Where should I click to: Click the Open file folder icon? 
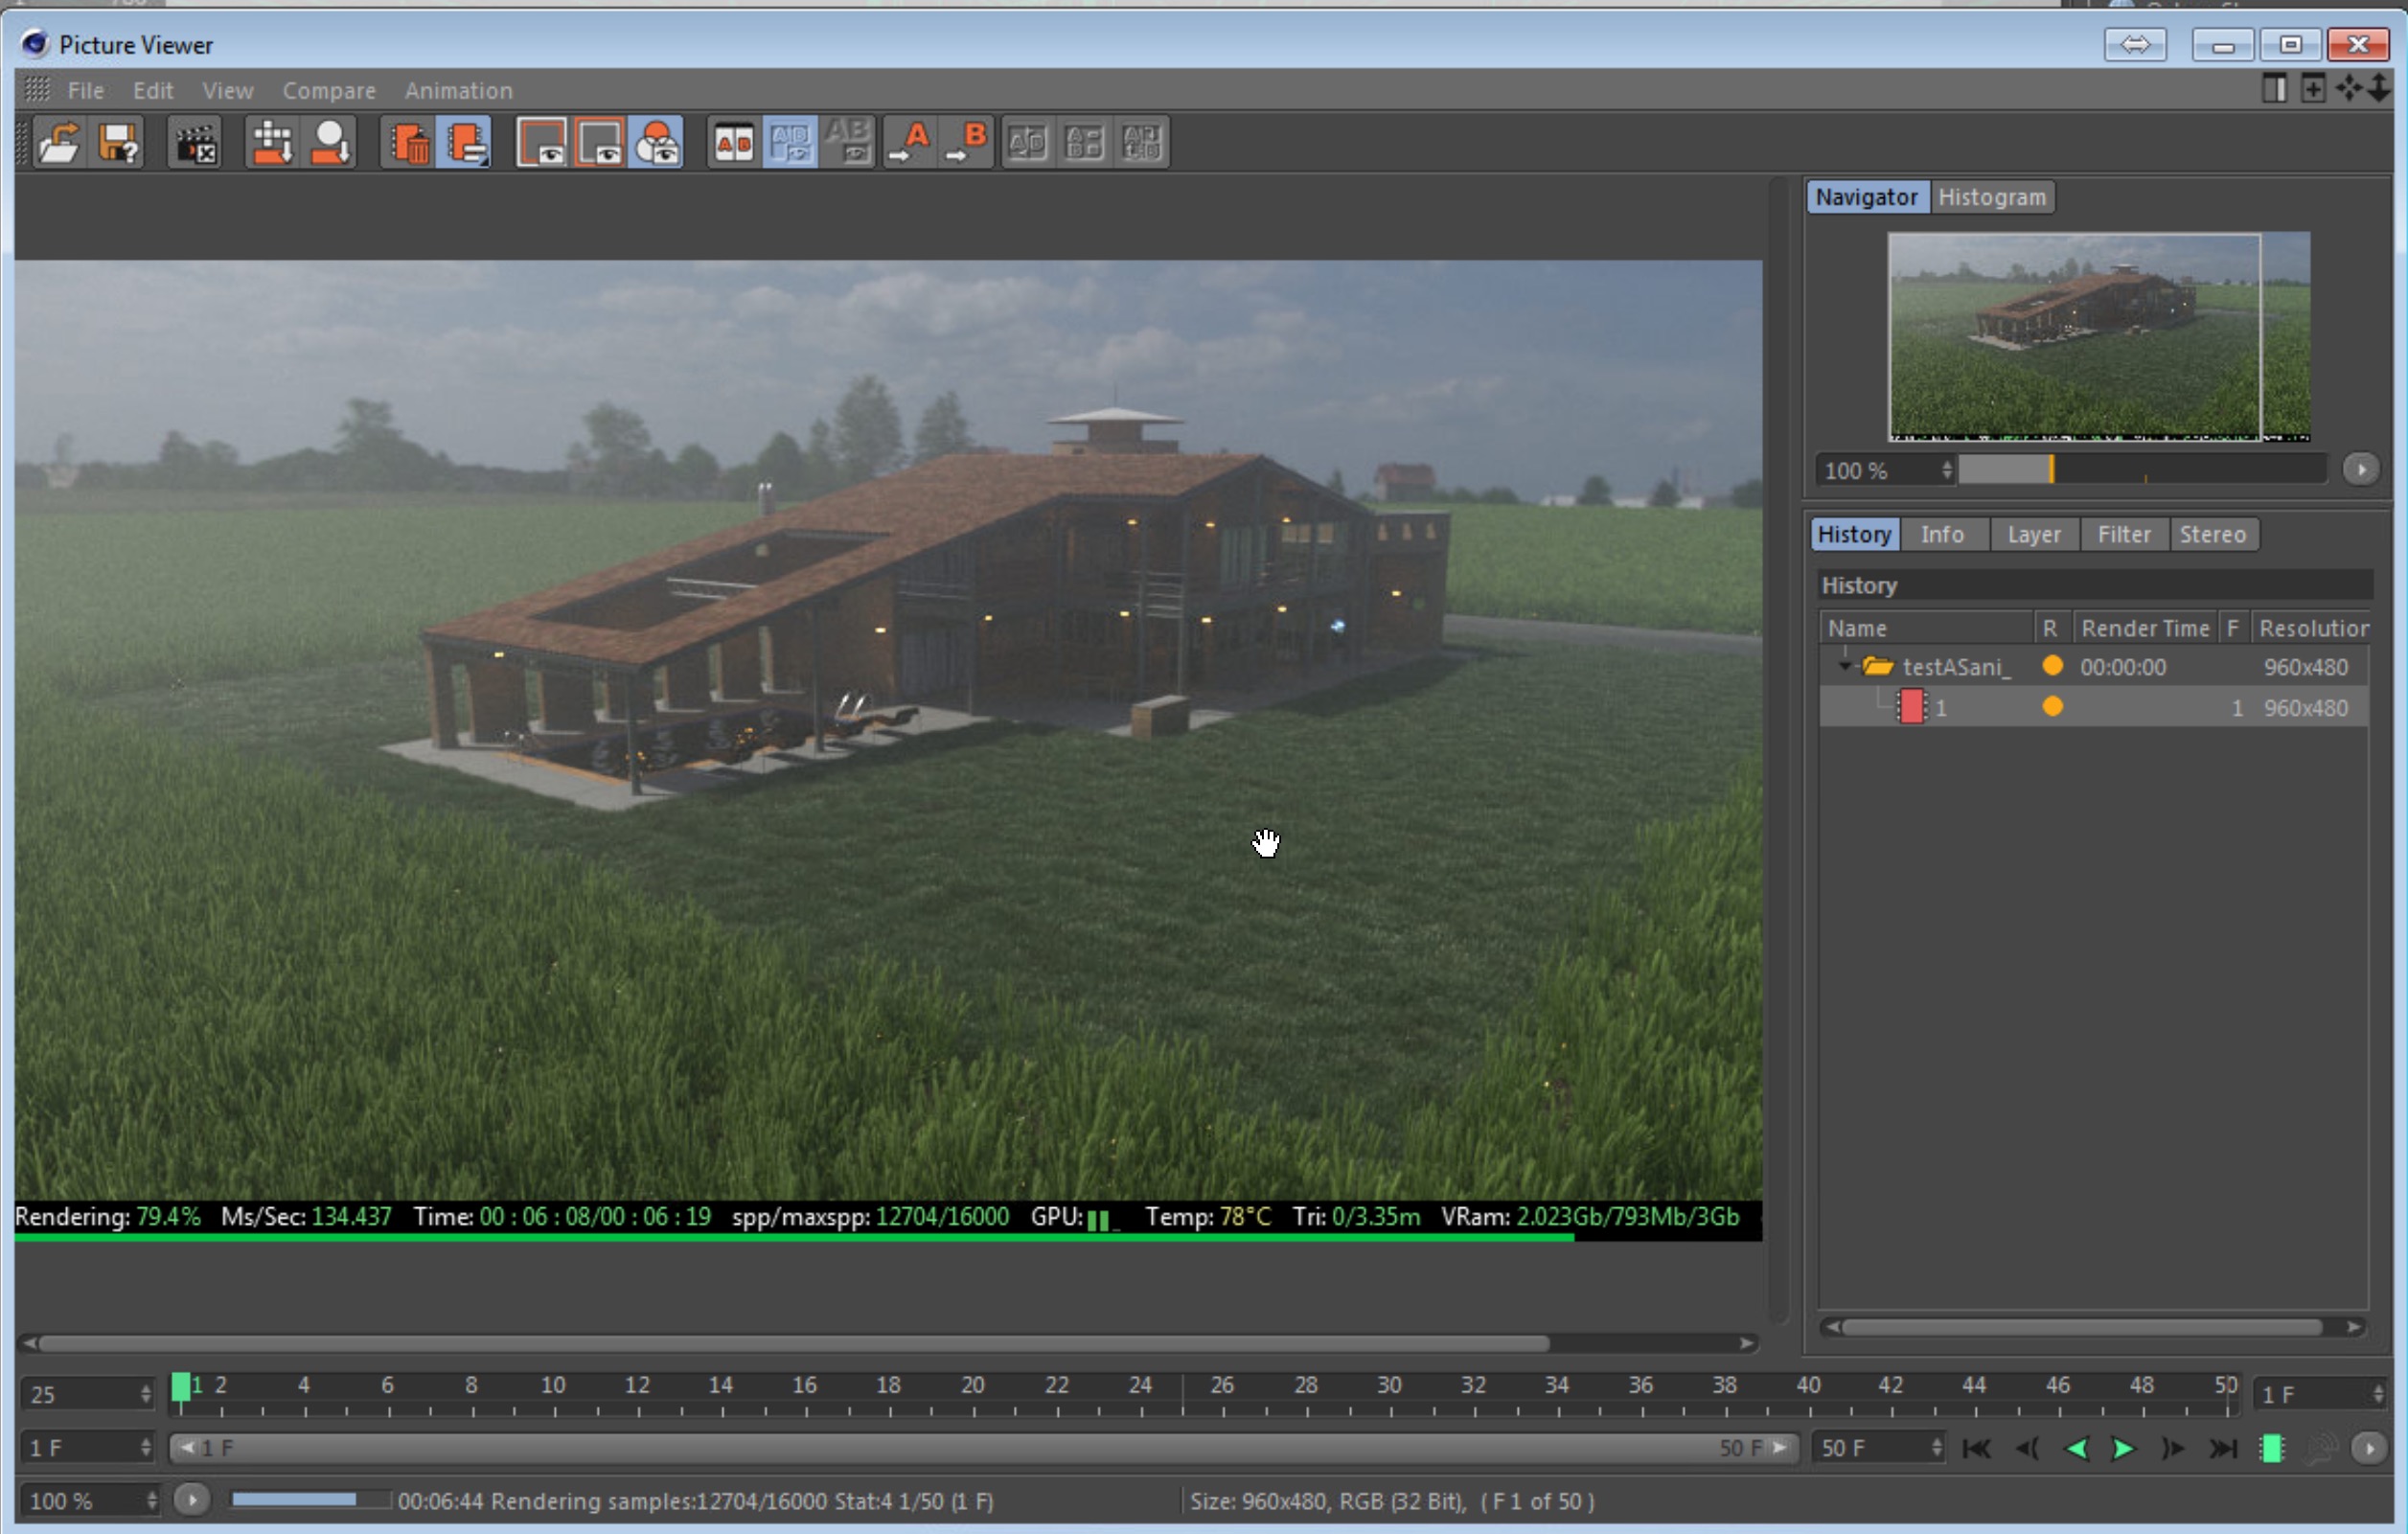click(x=59, y=142)
